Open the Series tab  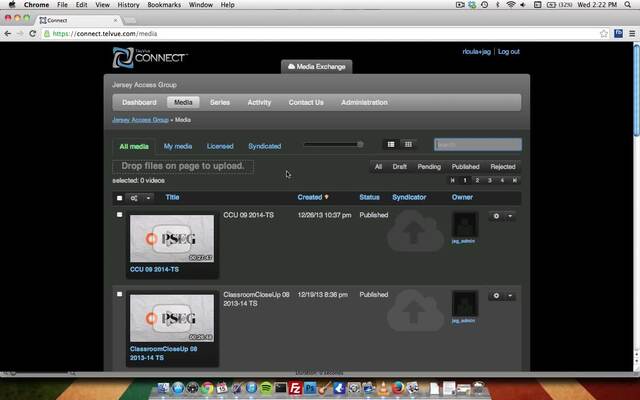pos(219,102)
